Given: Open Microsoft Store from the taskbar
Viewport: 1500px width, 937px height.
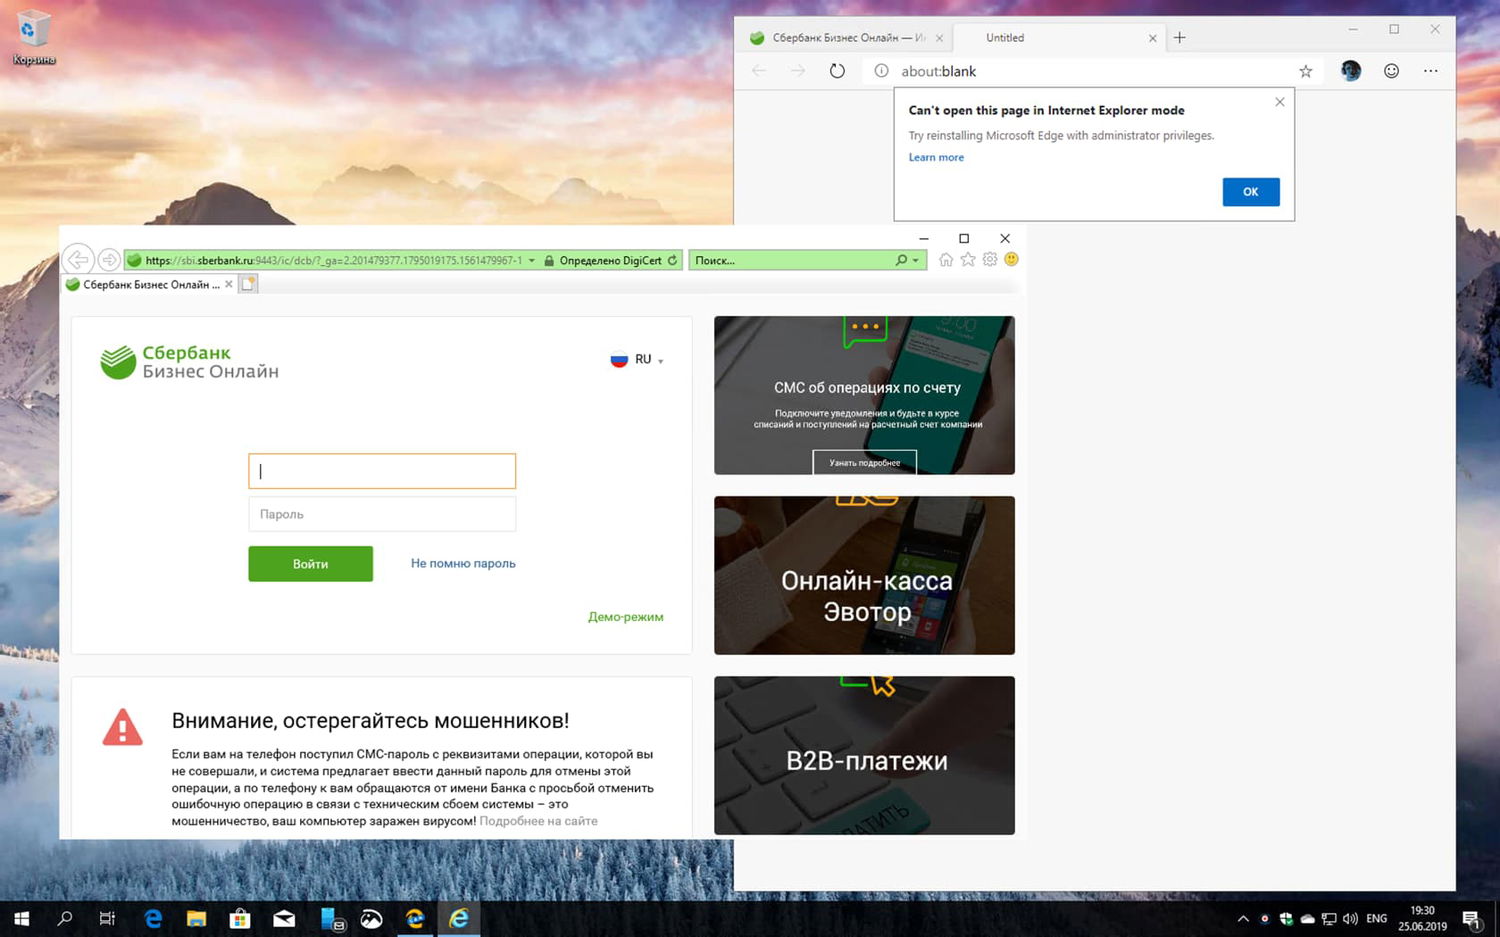Looking at the screenshot, I should pos(239,918).
